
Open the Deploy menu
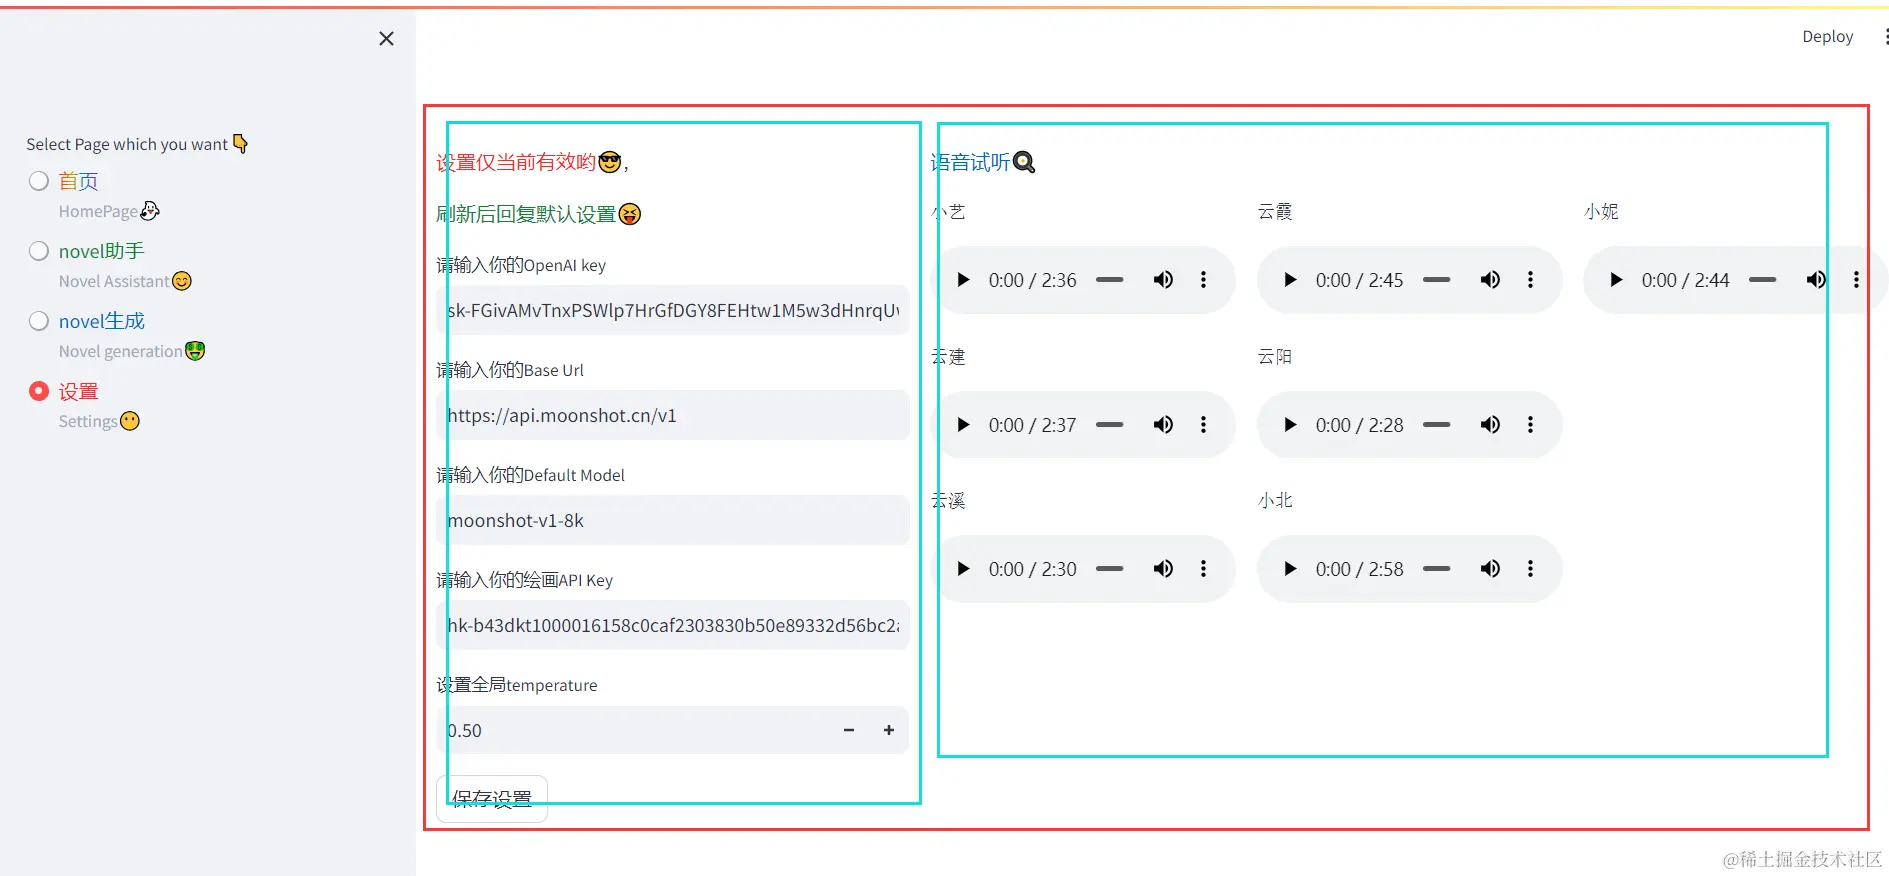coord(1827,36)
